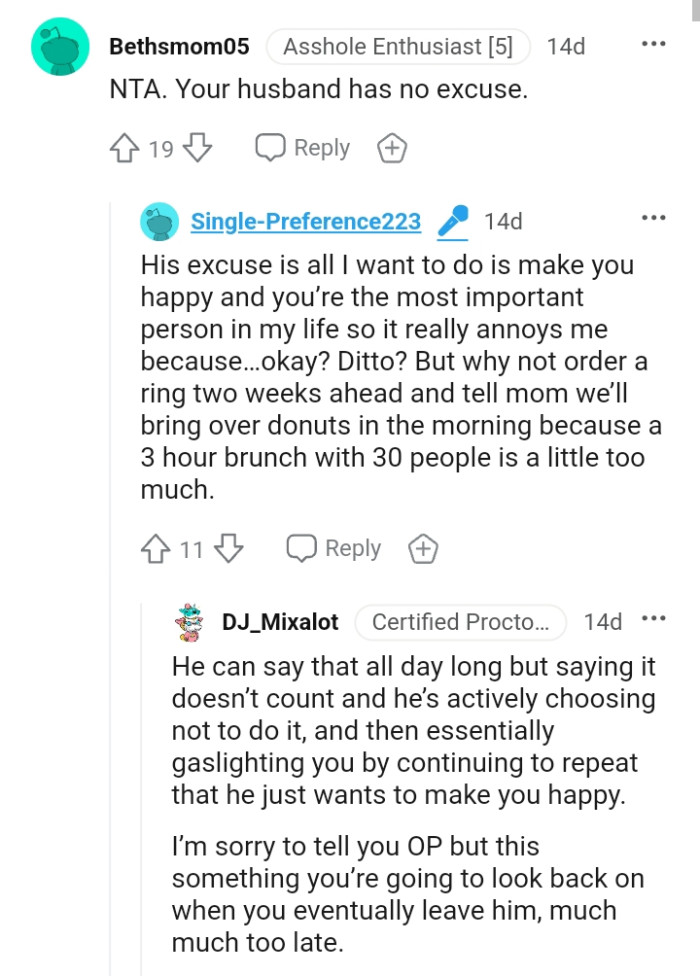The width and height of the screenshot is (700, 976).
Task: Open the overflow menu on DJ_Mixalot's comment
Action: click(655, 621)
